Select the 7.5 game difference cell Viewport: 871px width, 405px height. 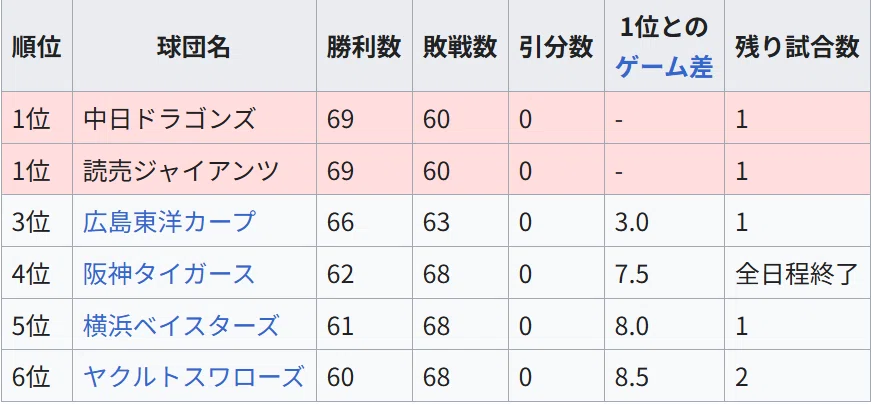click(x=664, y=274)
